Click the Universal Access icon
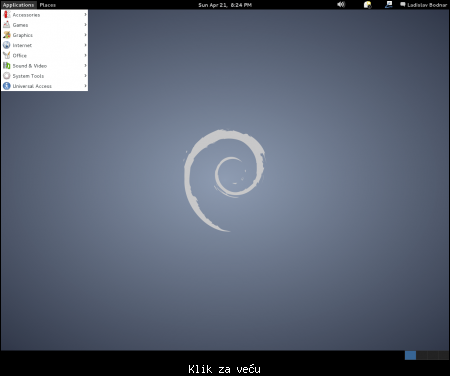Image resolution: width=450 pixels, height=376 pixels. click(7, 86)
